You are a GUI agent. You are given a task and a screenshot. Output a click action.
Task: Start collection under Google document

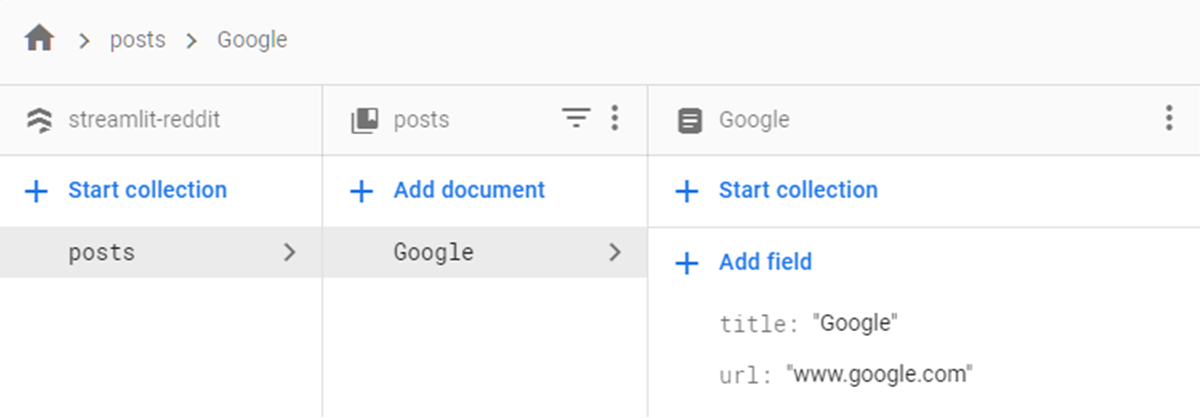point(798,190)
